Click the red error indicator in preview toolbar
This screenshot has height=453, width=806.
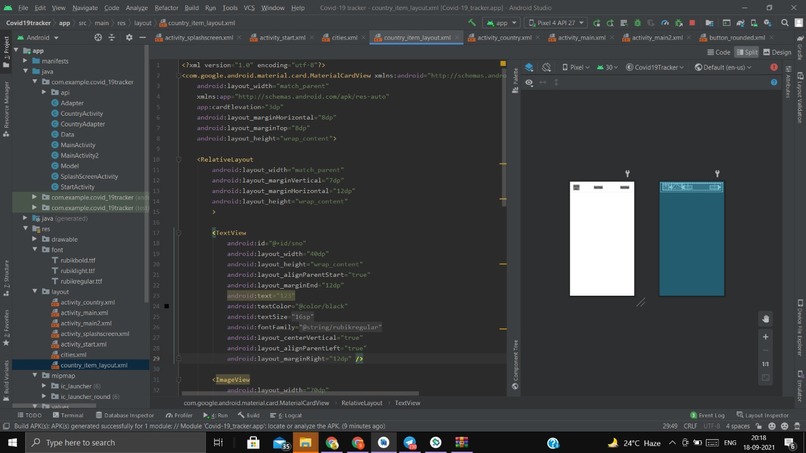click(774, 67)
